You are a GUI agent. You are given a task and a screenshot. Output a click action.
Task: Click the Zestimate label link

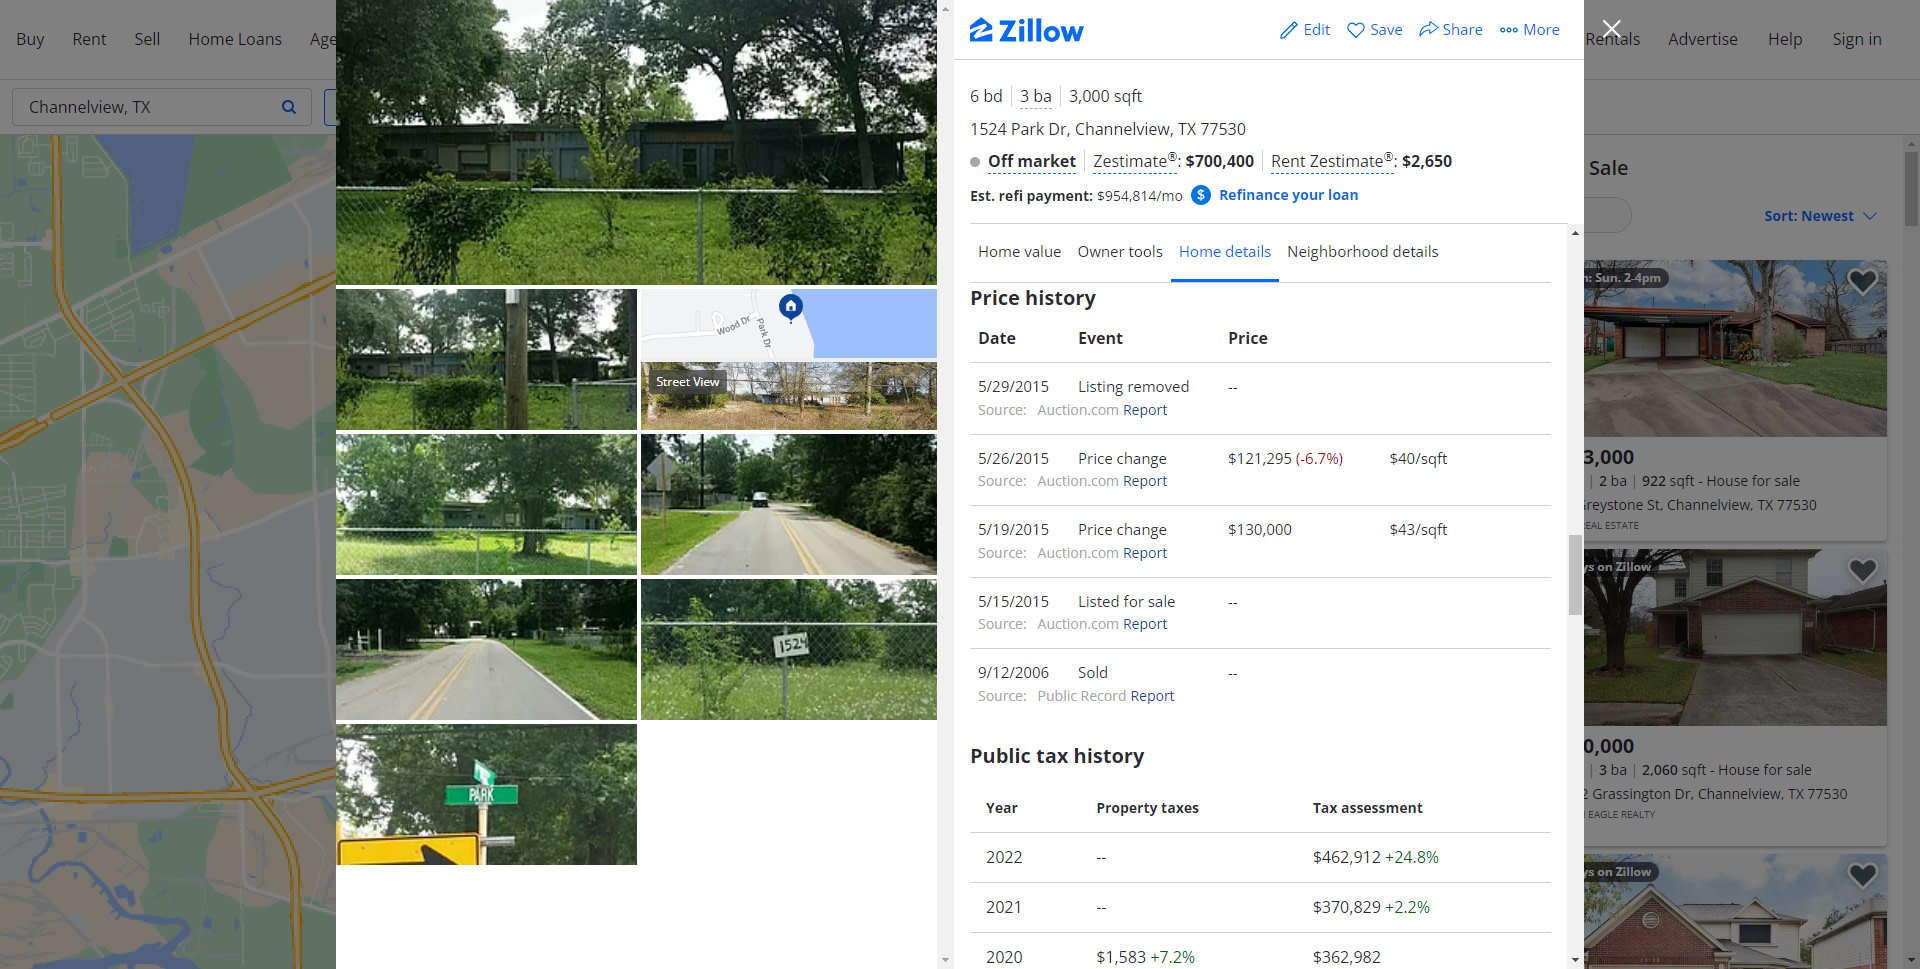(1135, 162)
